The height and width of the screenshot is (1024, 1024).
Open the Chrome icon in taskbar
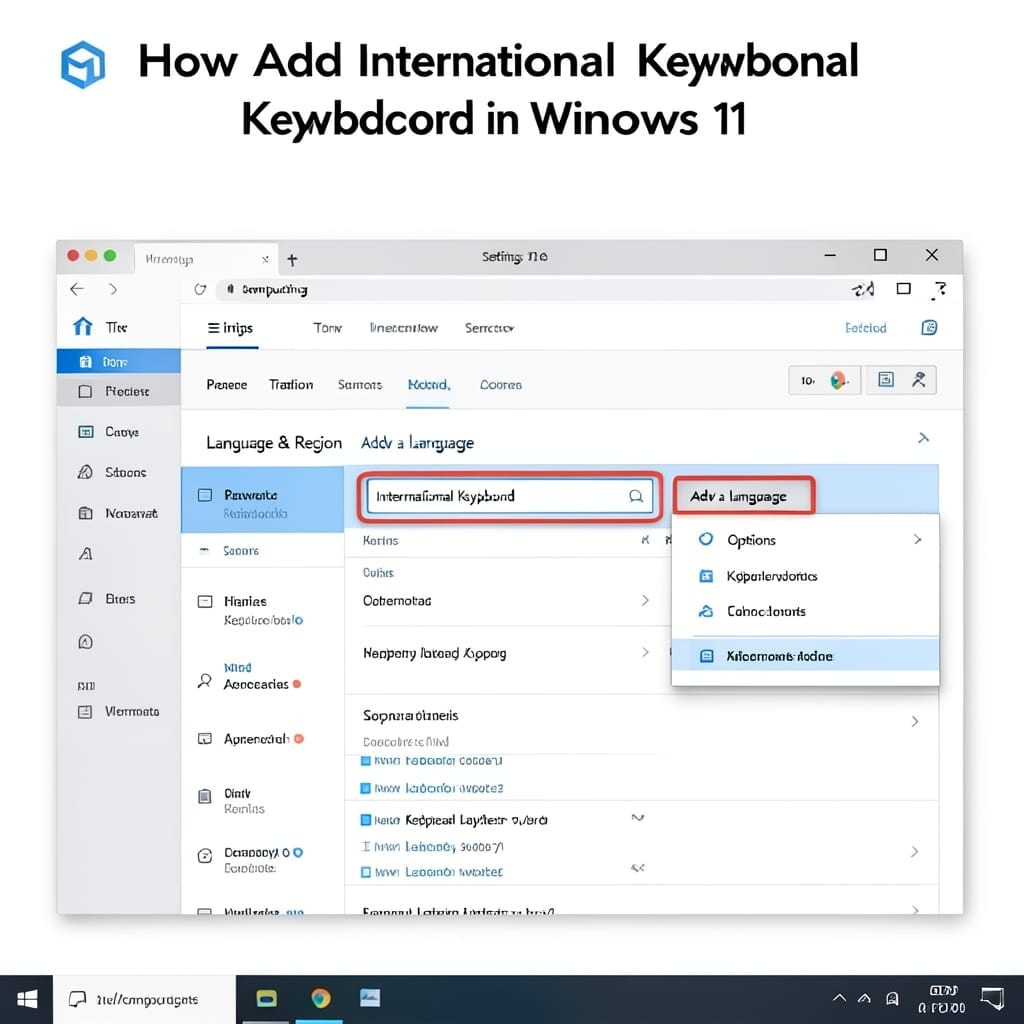coord(321,998)
